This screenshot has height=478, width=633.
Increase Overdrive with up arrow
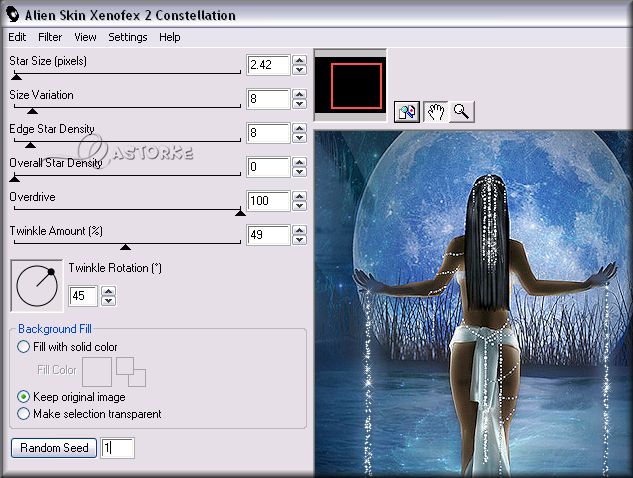point(300,196)
